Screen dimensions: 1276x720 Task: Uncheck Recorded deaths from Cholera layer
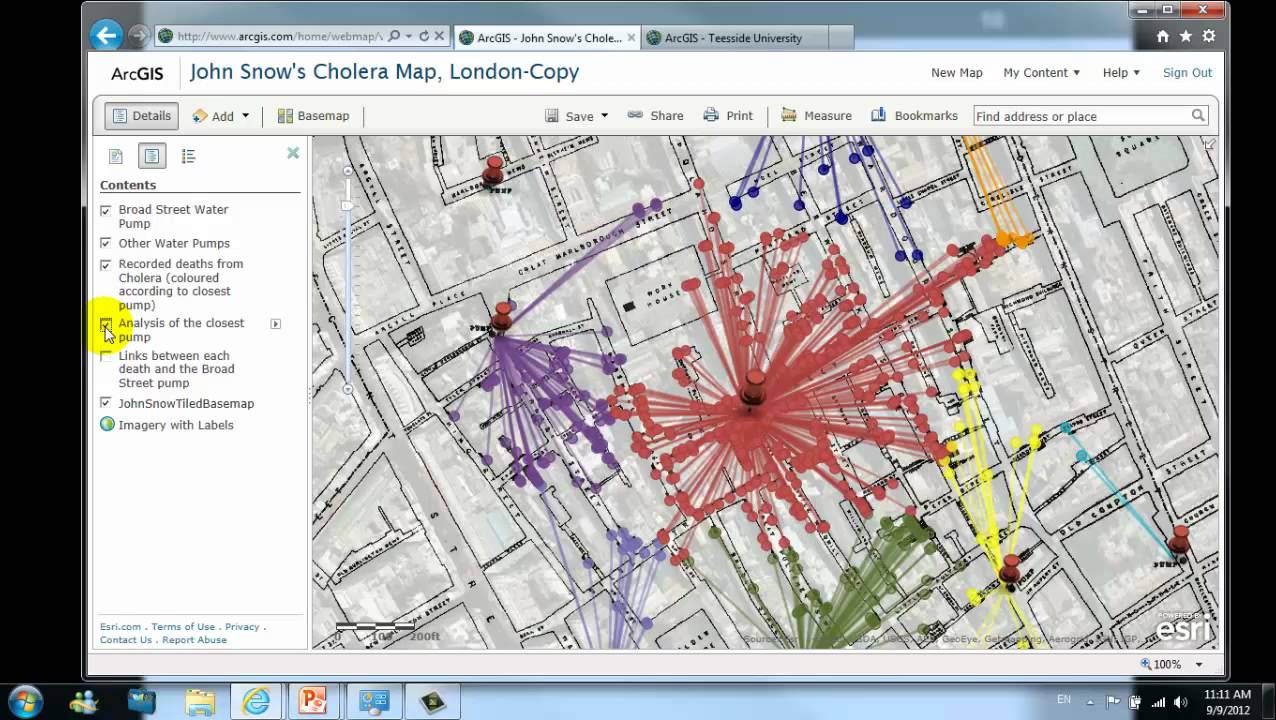pos(106,265)
